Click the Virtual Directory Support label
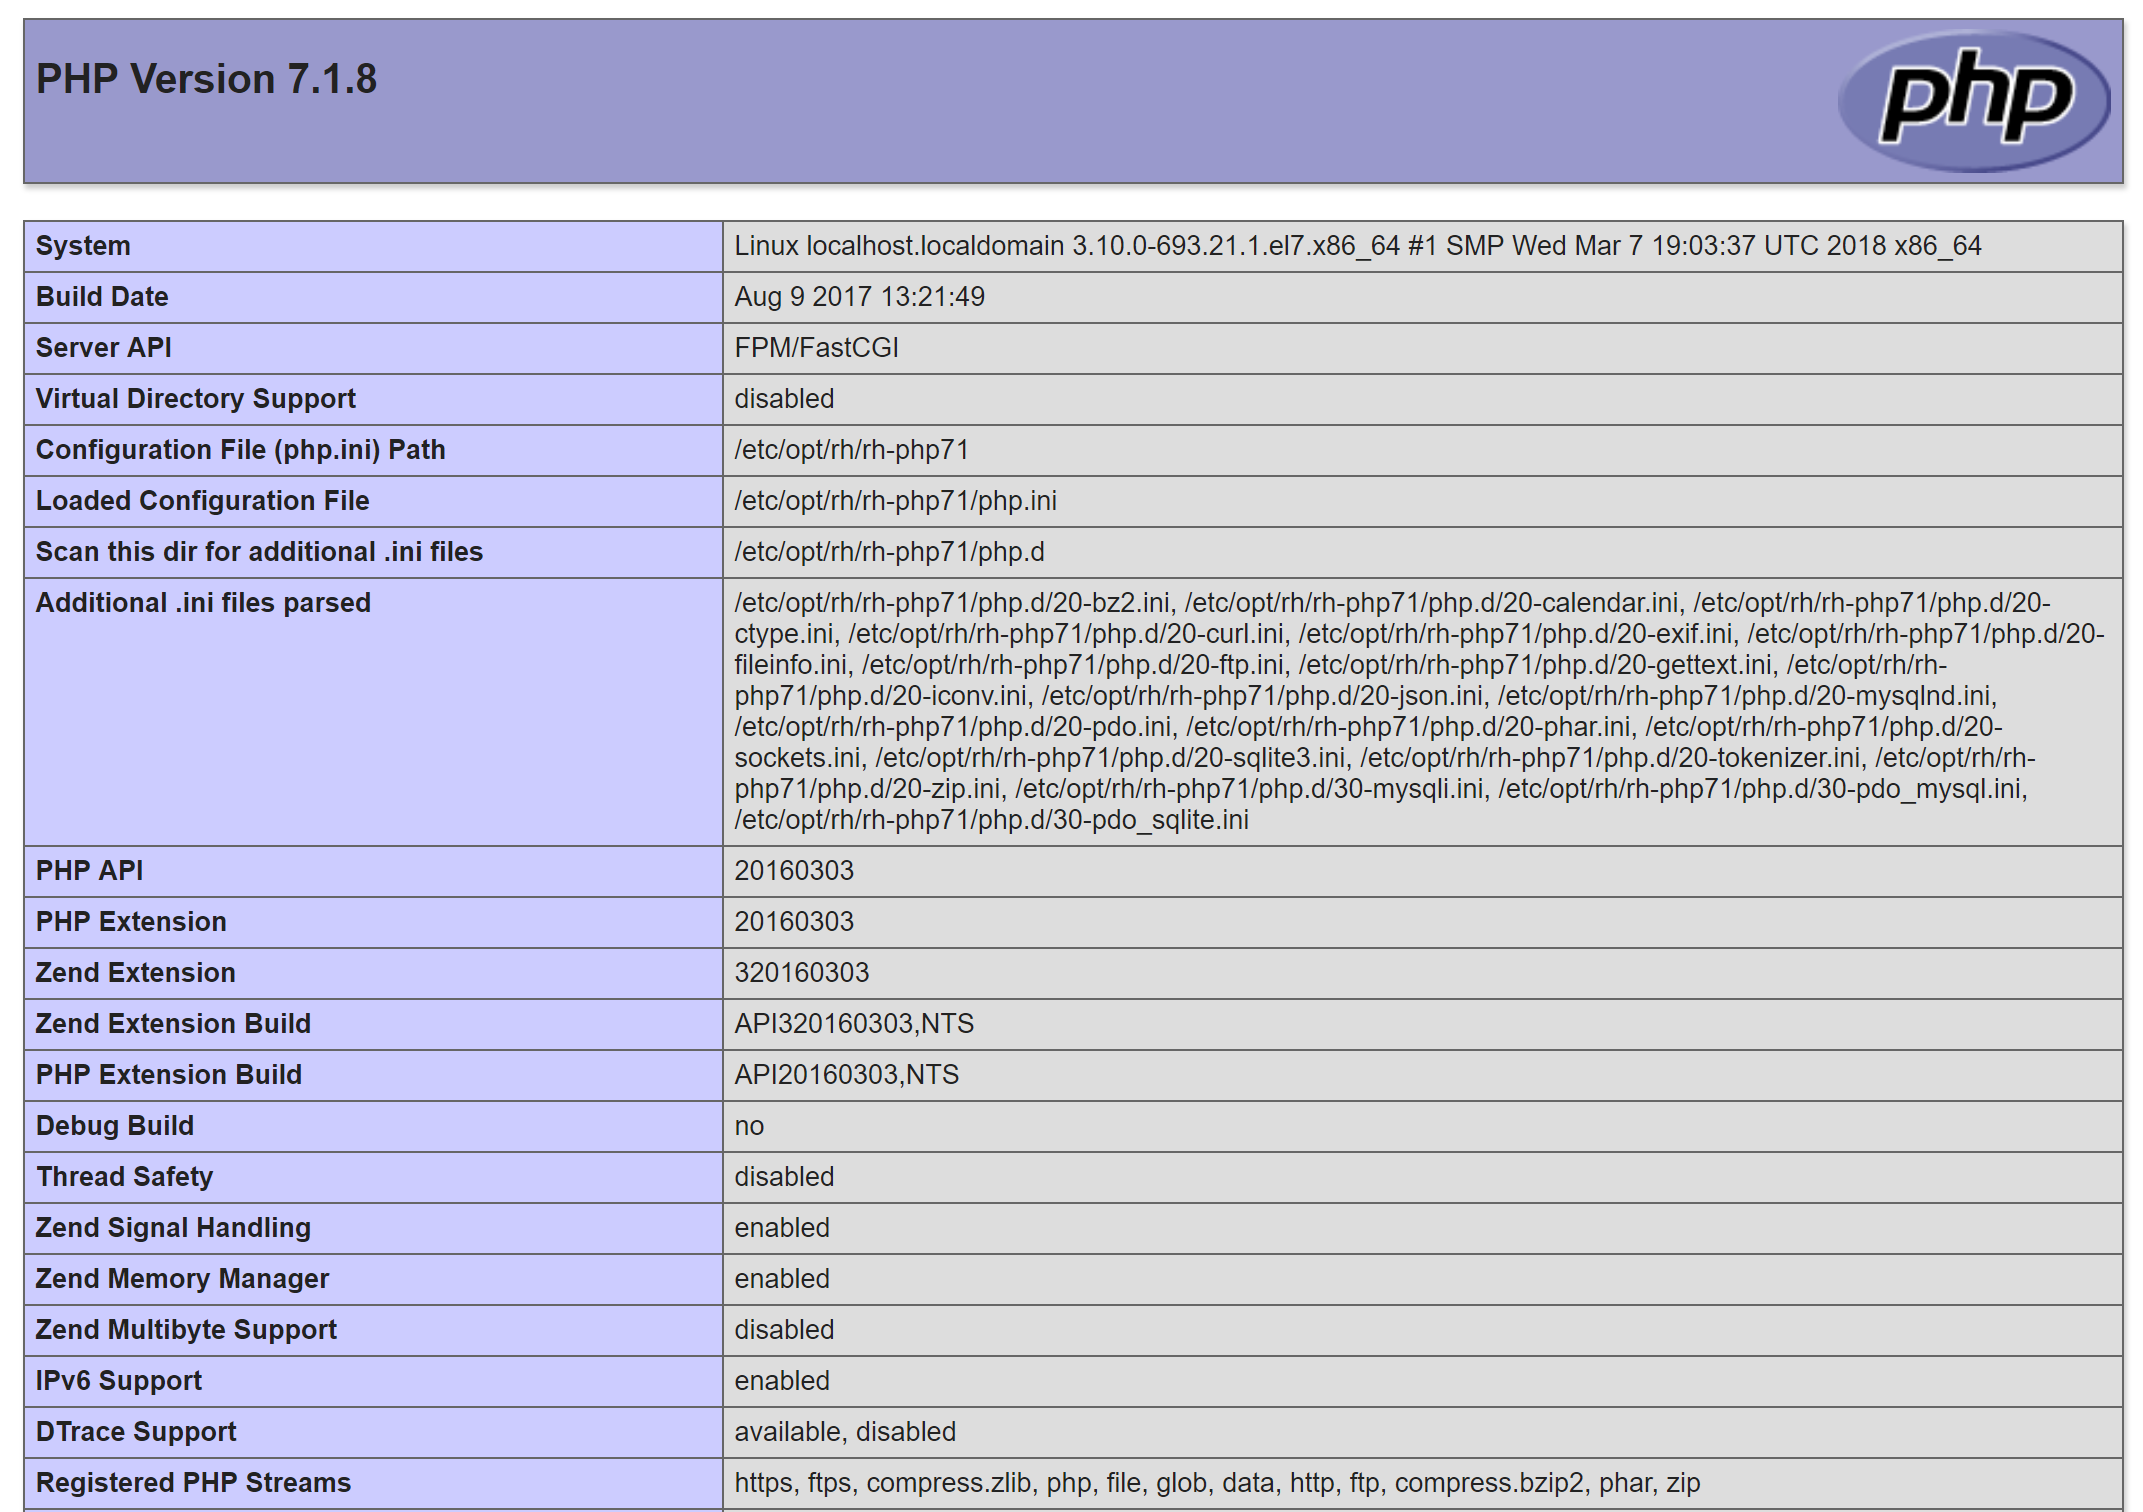 point(195,399)
